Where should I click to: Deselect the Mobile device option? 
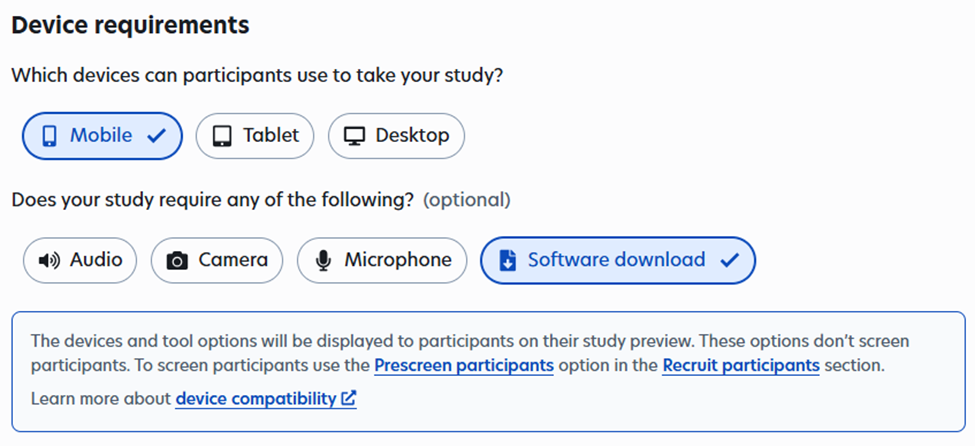101,136
